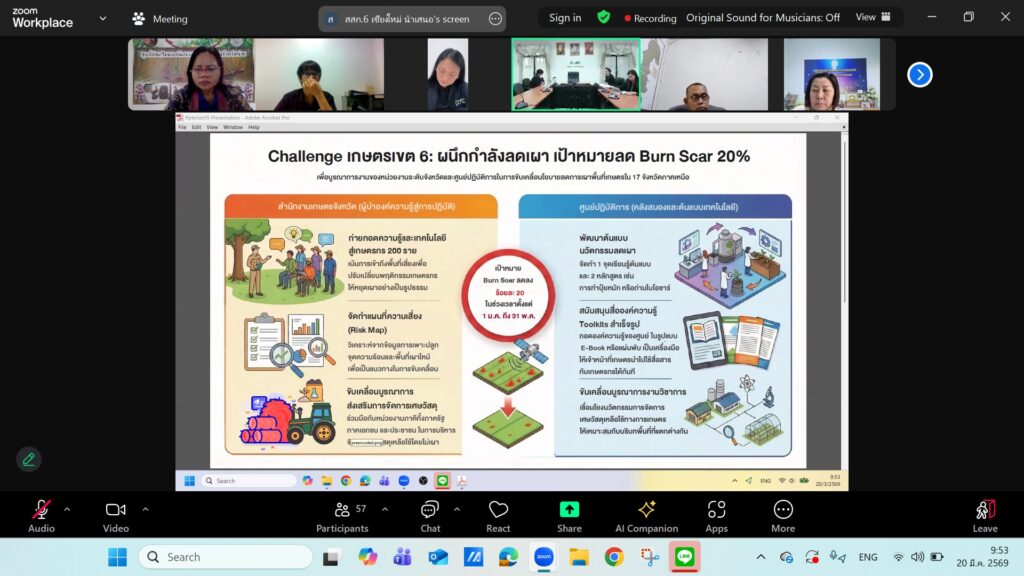Image resolution: width=1024 pixels, height=576 pixels.
Task: Click the More options toolbar icon
Action: click(783, 511)
